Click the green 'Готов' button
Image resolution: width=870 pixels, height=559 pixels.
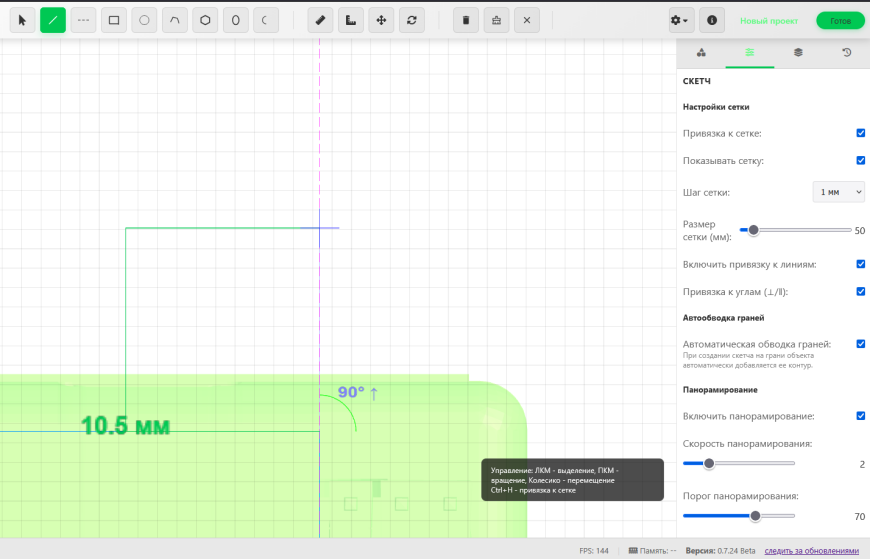tap(840, 20)
